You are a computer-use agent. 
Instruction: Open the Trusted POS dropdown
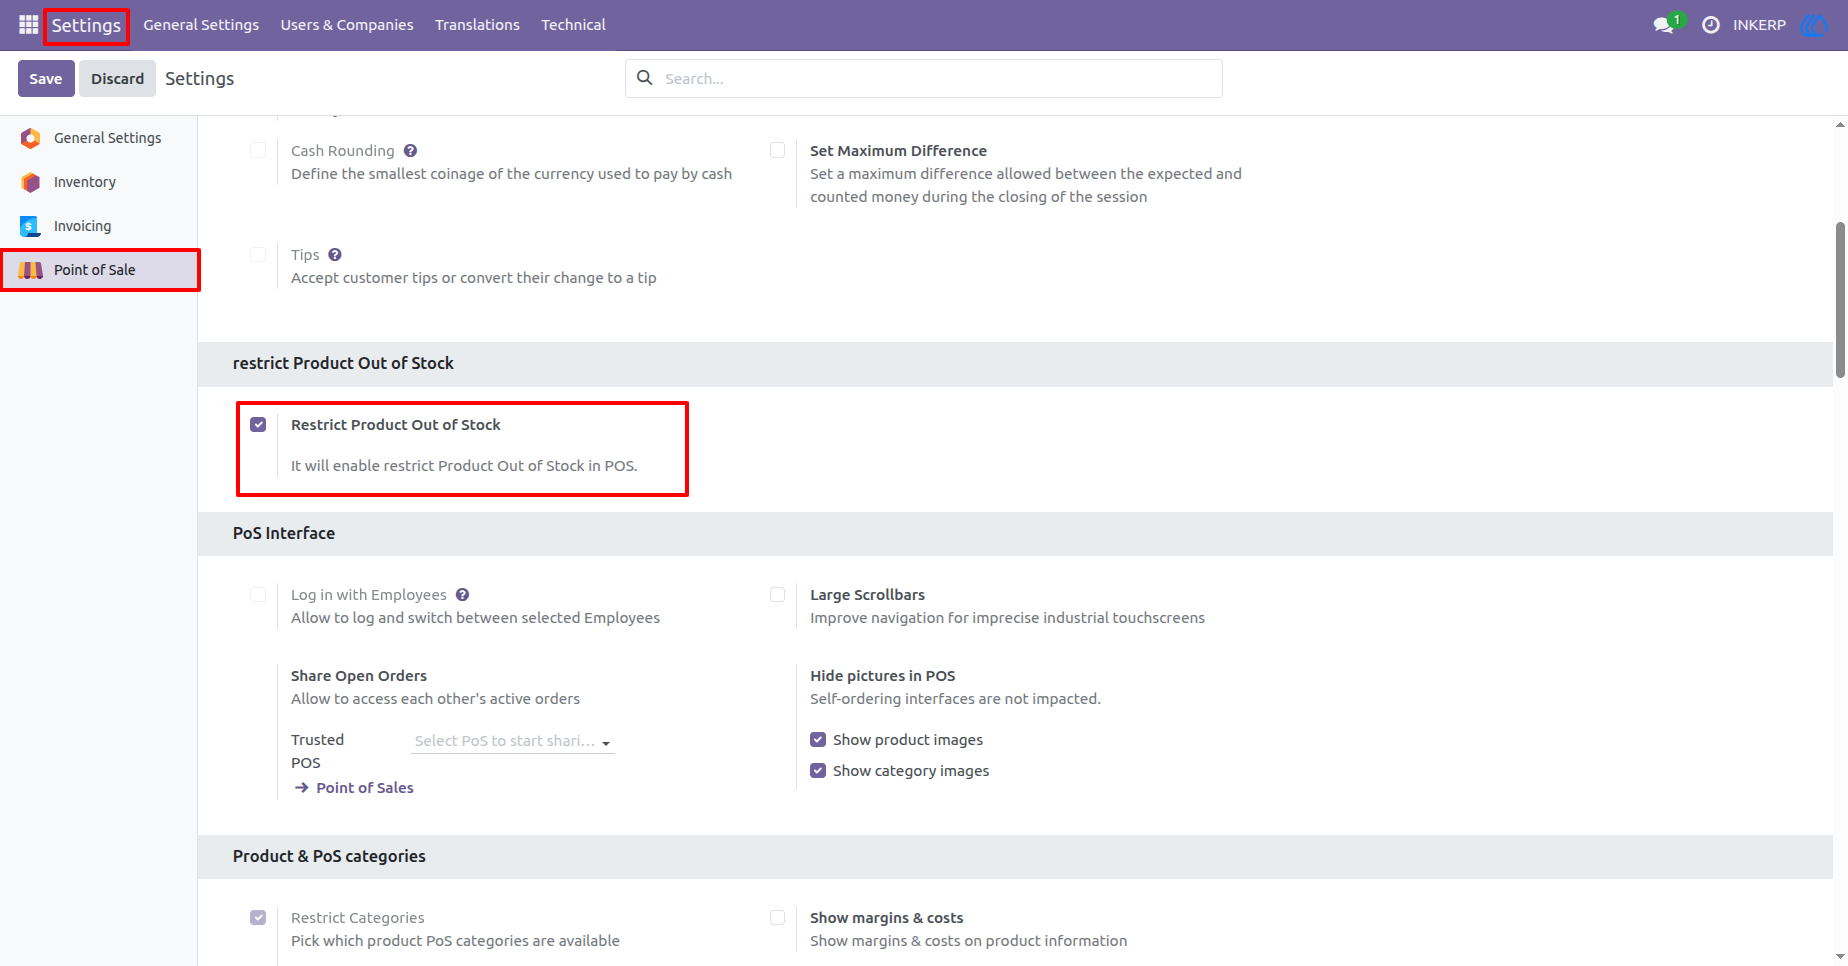[513, 741]
